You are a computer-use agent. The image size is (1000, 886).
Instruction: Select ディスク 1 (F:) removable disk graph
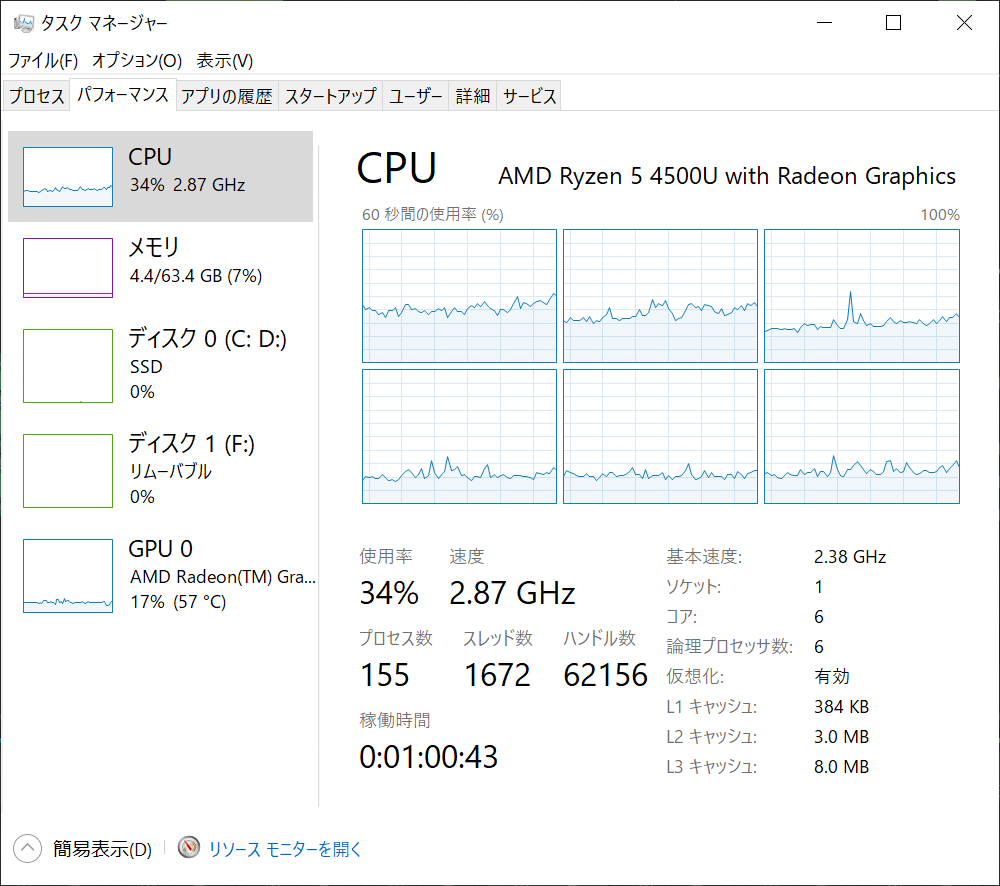pyautogui.click(x=68, y=471)
